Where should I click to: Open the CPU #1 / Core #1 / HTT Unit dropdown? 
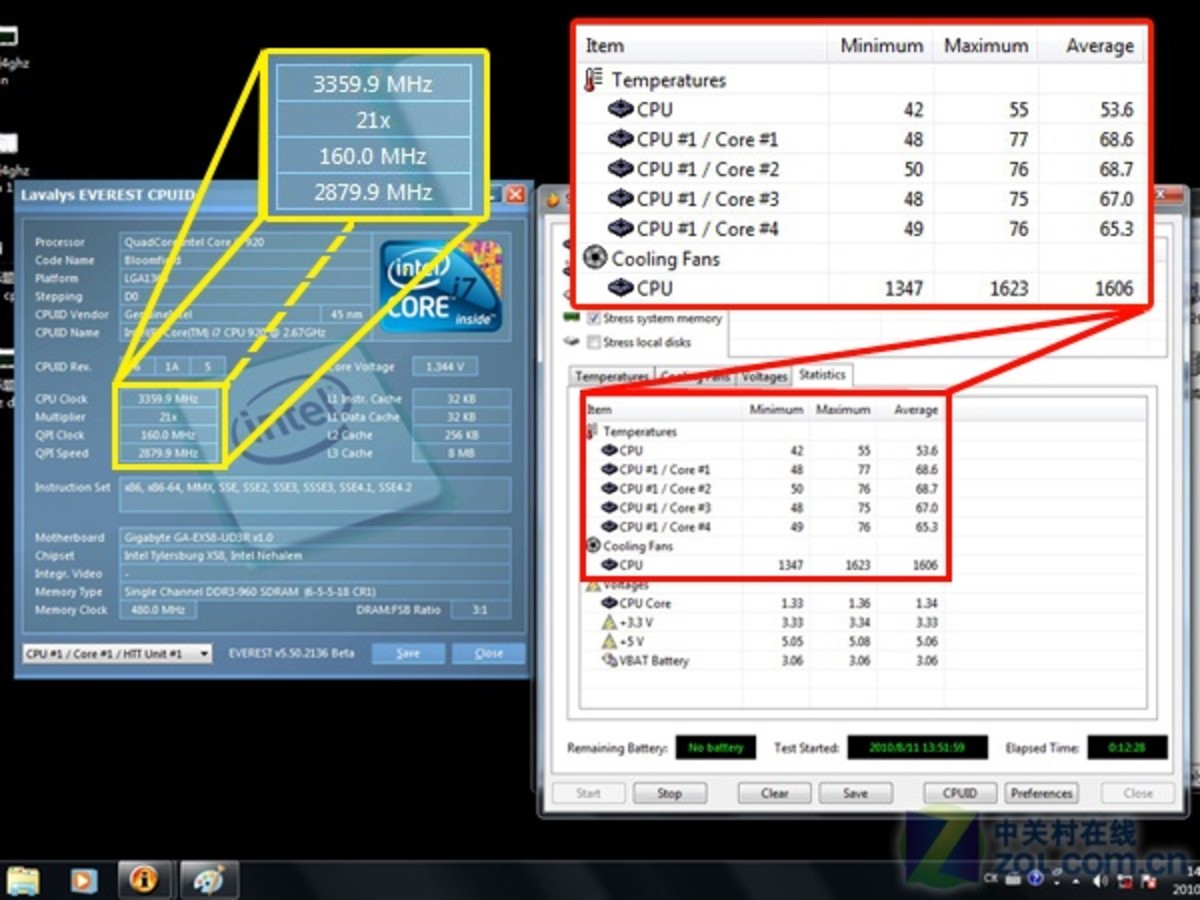[117, 654]
